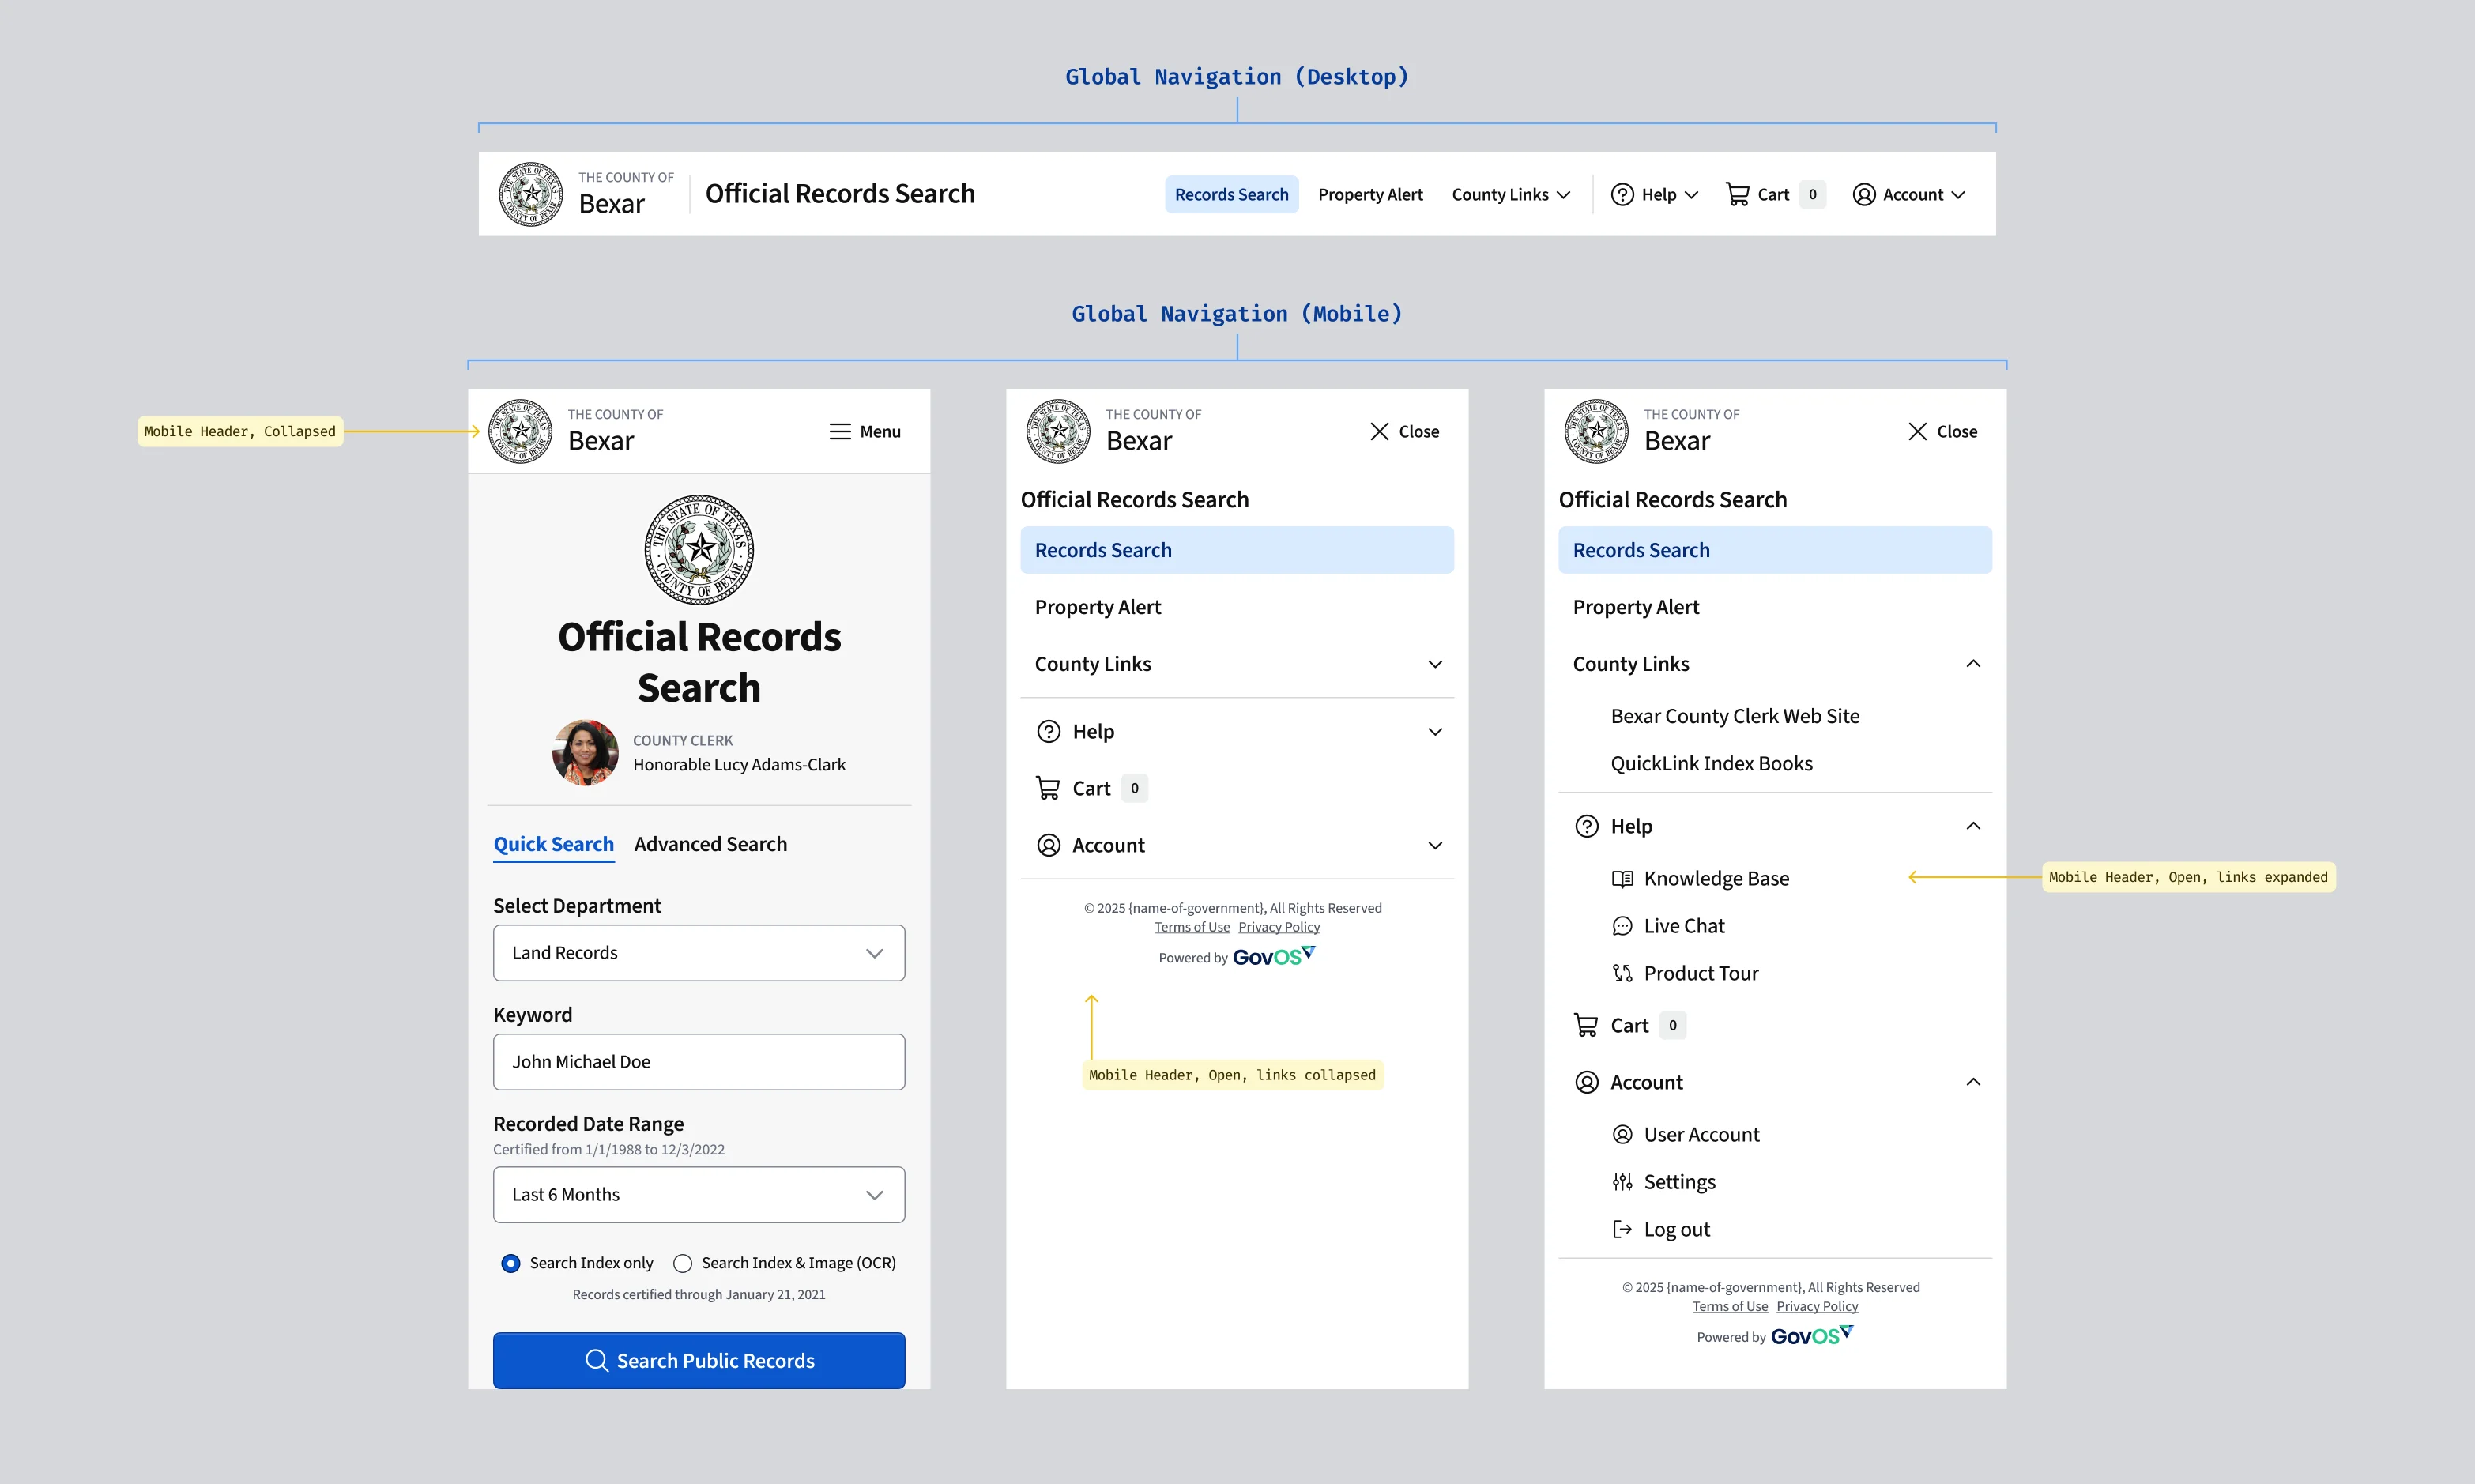Viewport: 2475px width, 1484px height.
Task: Choose Search Index & Image (OCR) option
Action: (x=684, y=1262)
